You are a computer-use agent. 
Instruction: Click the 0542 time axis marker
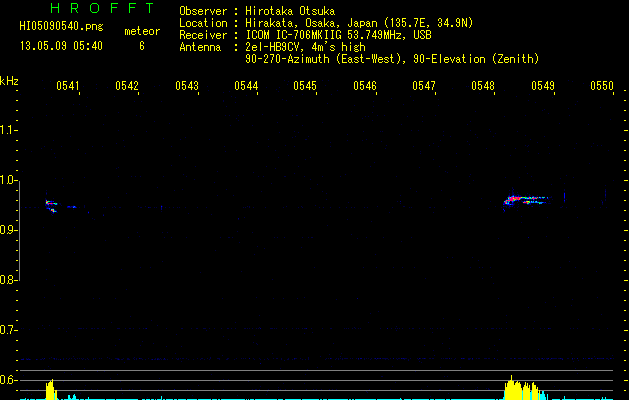(127, 86)
